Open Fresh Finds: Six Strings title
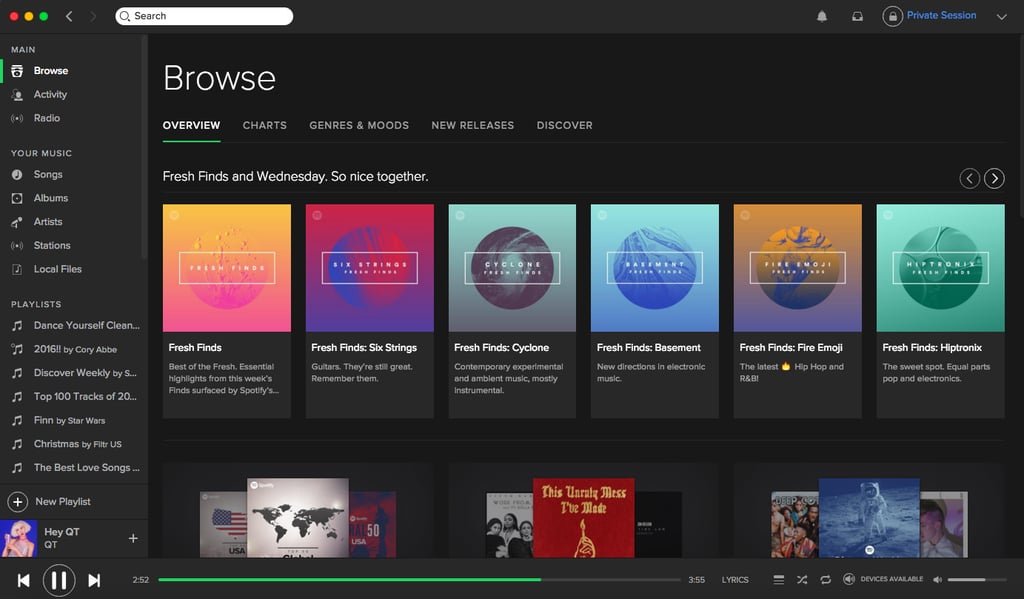The image size is (1024, 599). [x=364, y=348]
